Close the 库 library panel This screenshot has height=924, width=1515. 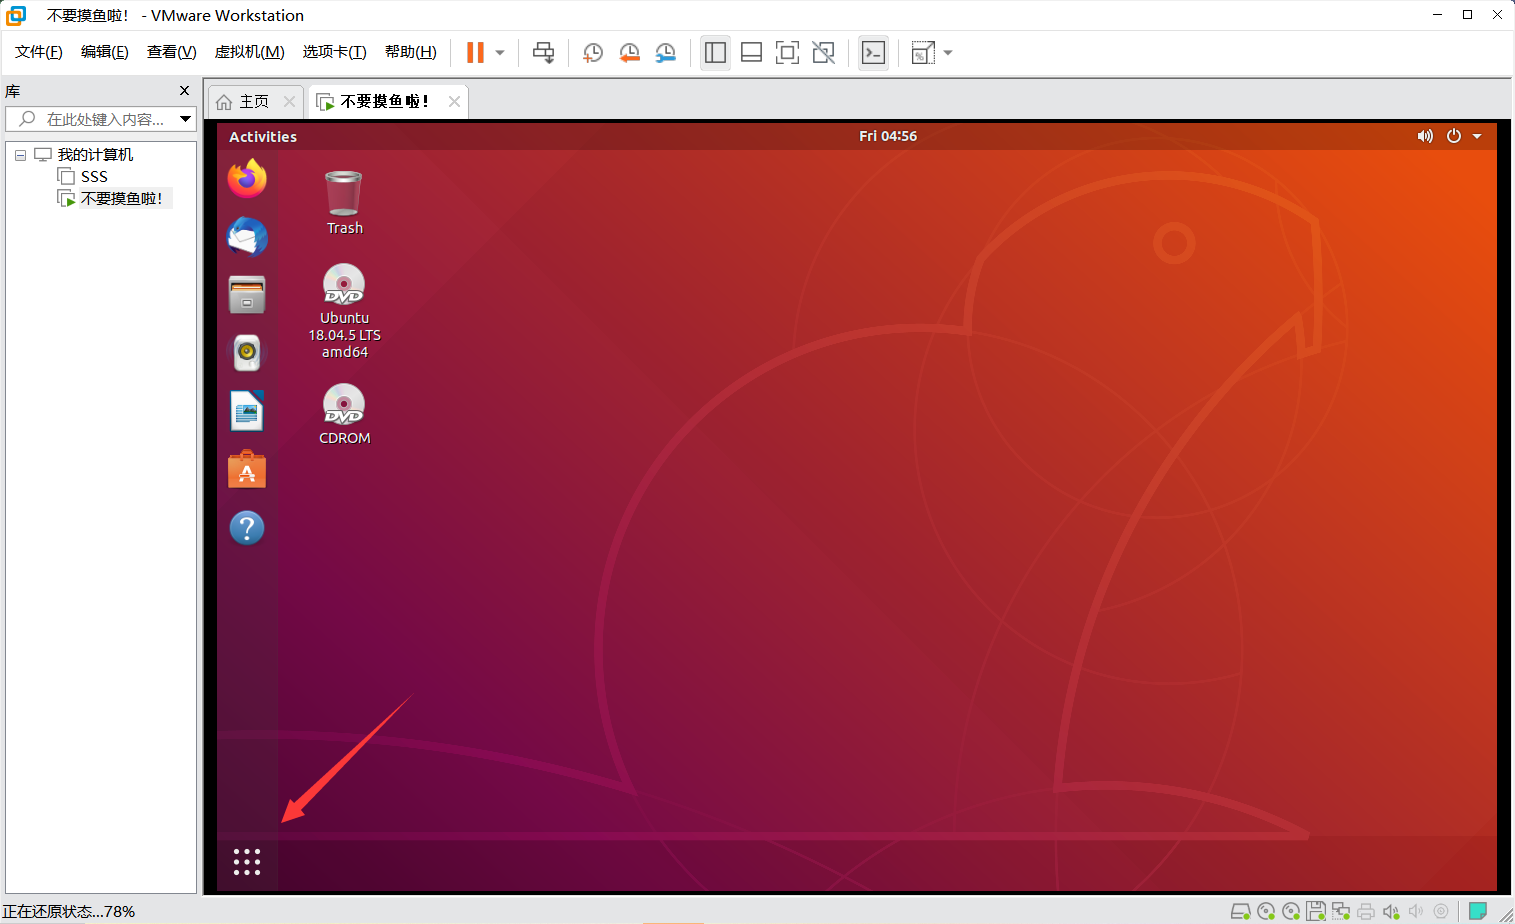184,91
